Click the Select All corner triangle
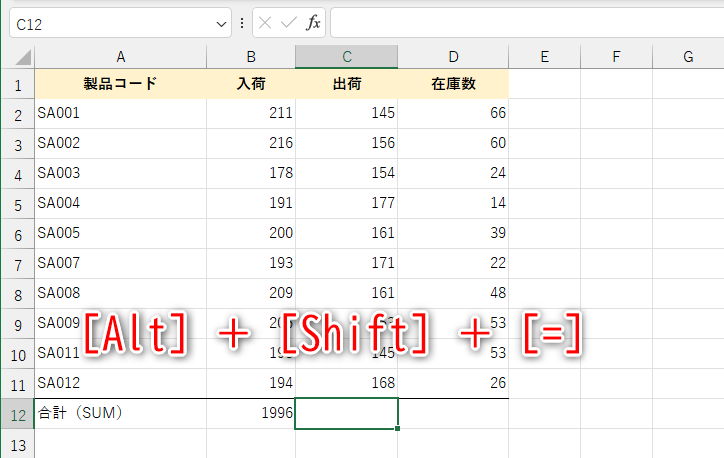The height and width of the screenshot is (458, 724). 23,57
